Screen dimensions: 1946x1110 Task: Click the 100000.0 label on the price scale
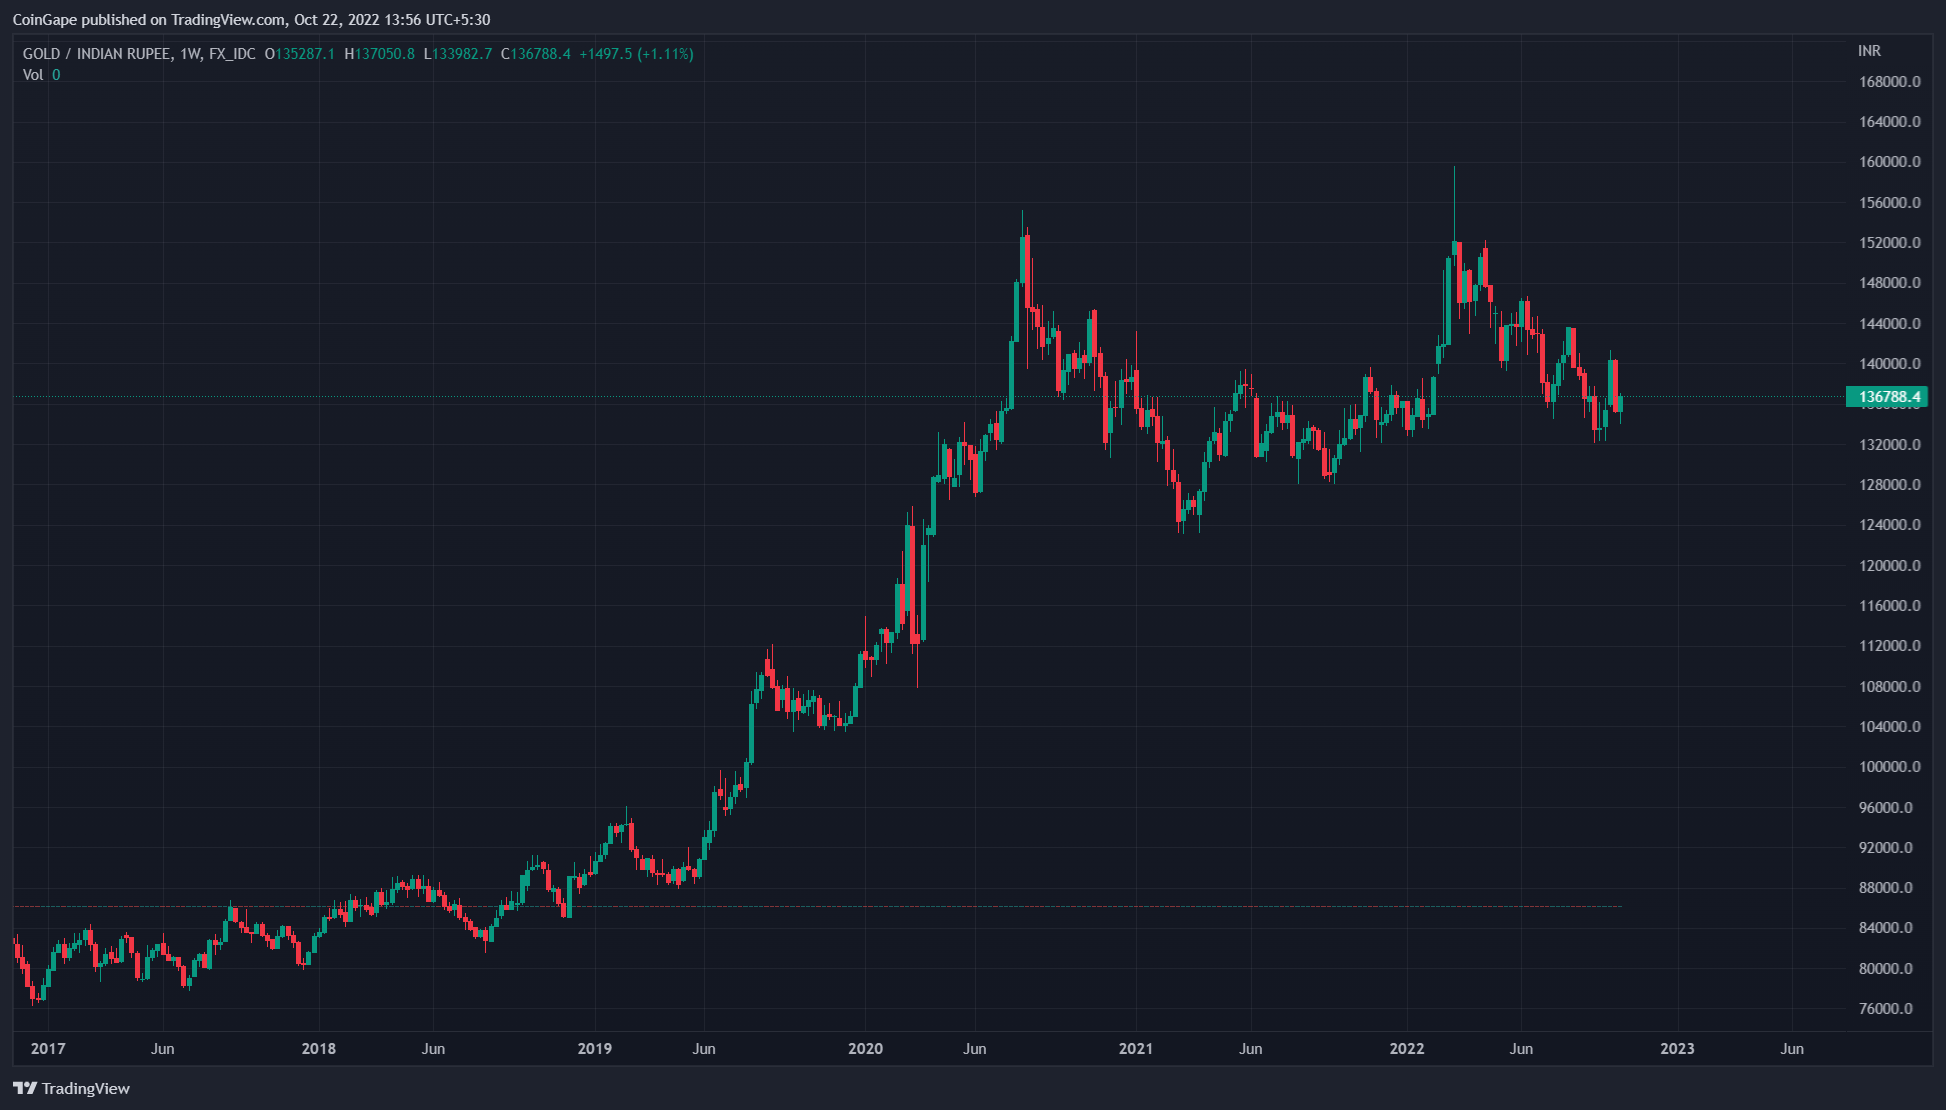1889,767
